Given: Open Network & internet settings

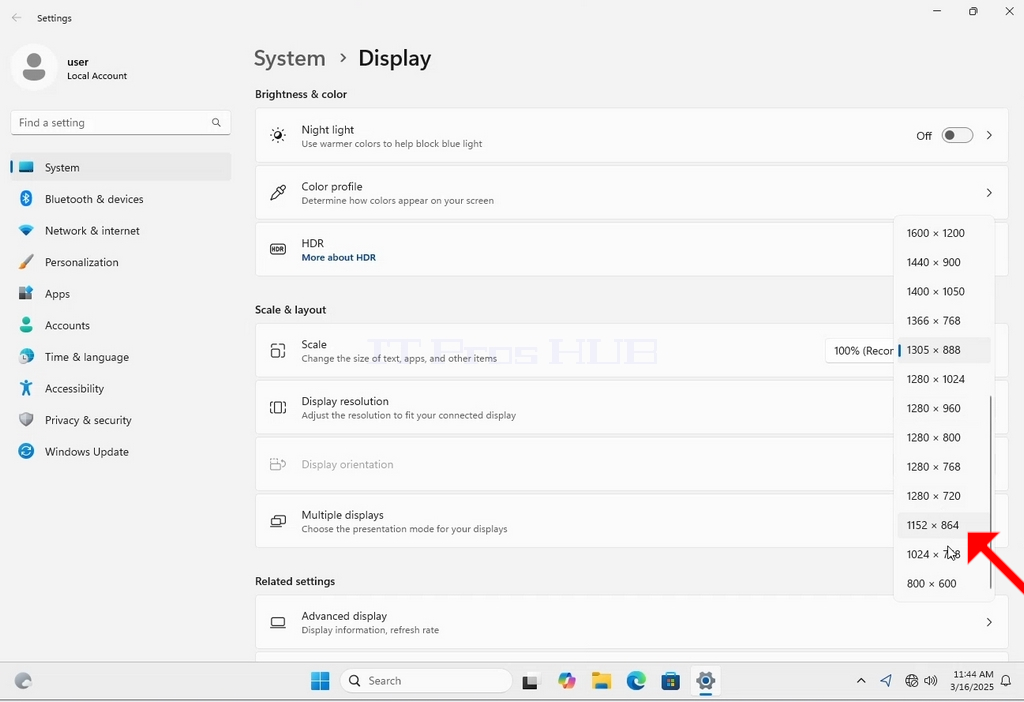Looking at the screenshot, I should tap(121, 231).
